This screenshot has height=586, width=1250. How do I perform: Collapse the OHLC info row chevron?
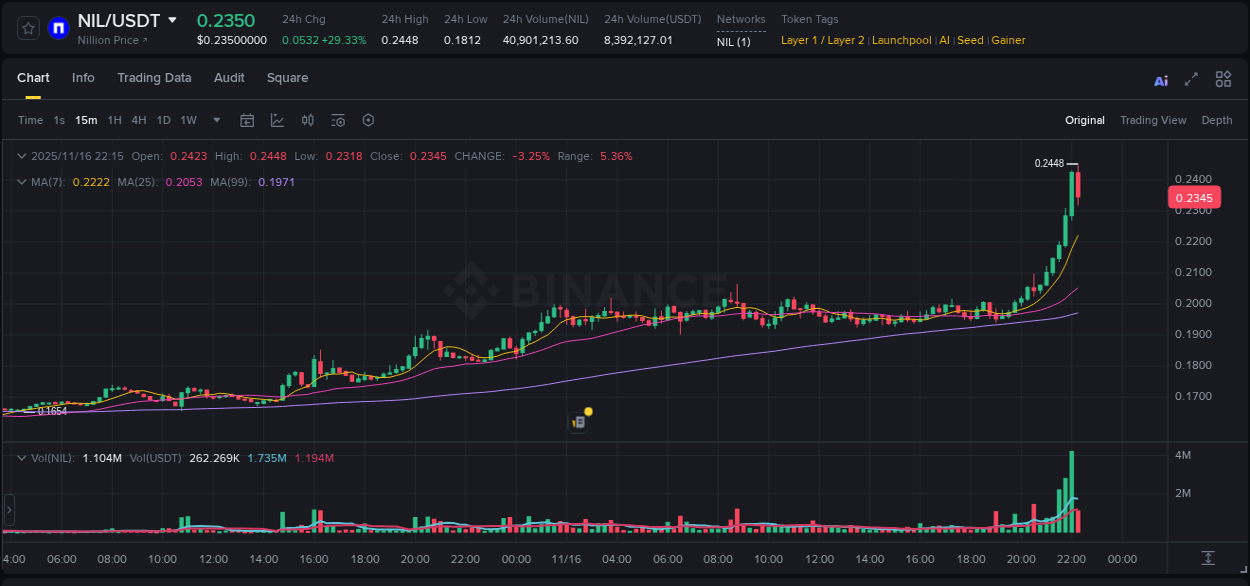coord(22,156)
